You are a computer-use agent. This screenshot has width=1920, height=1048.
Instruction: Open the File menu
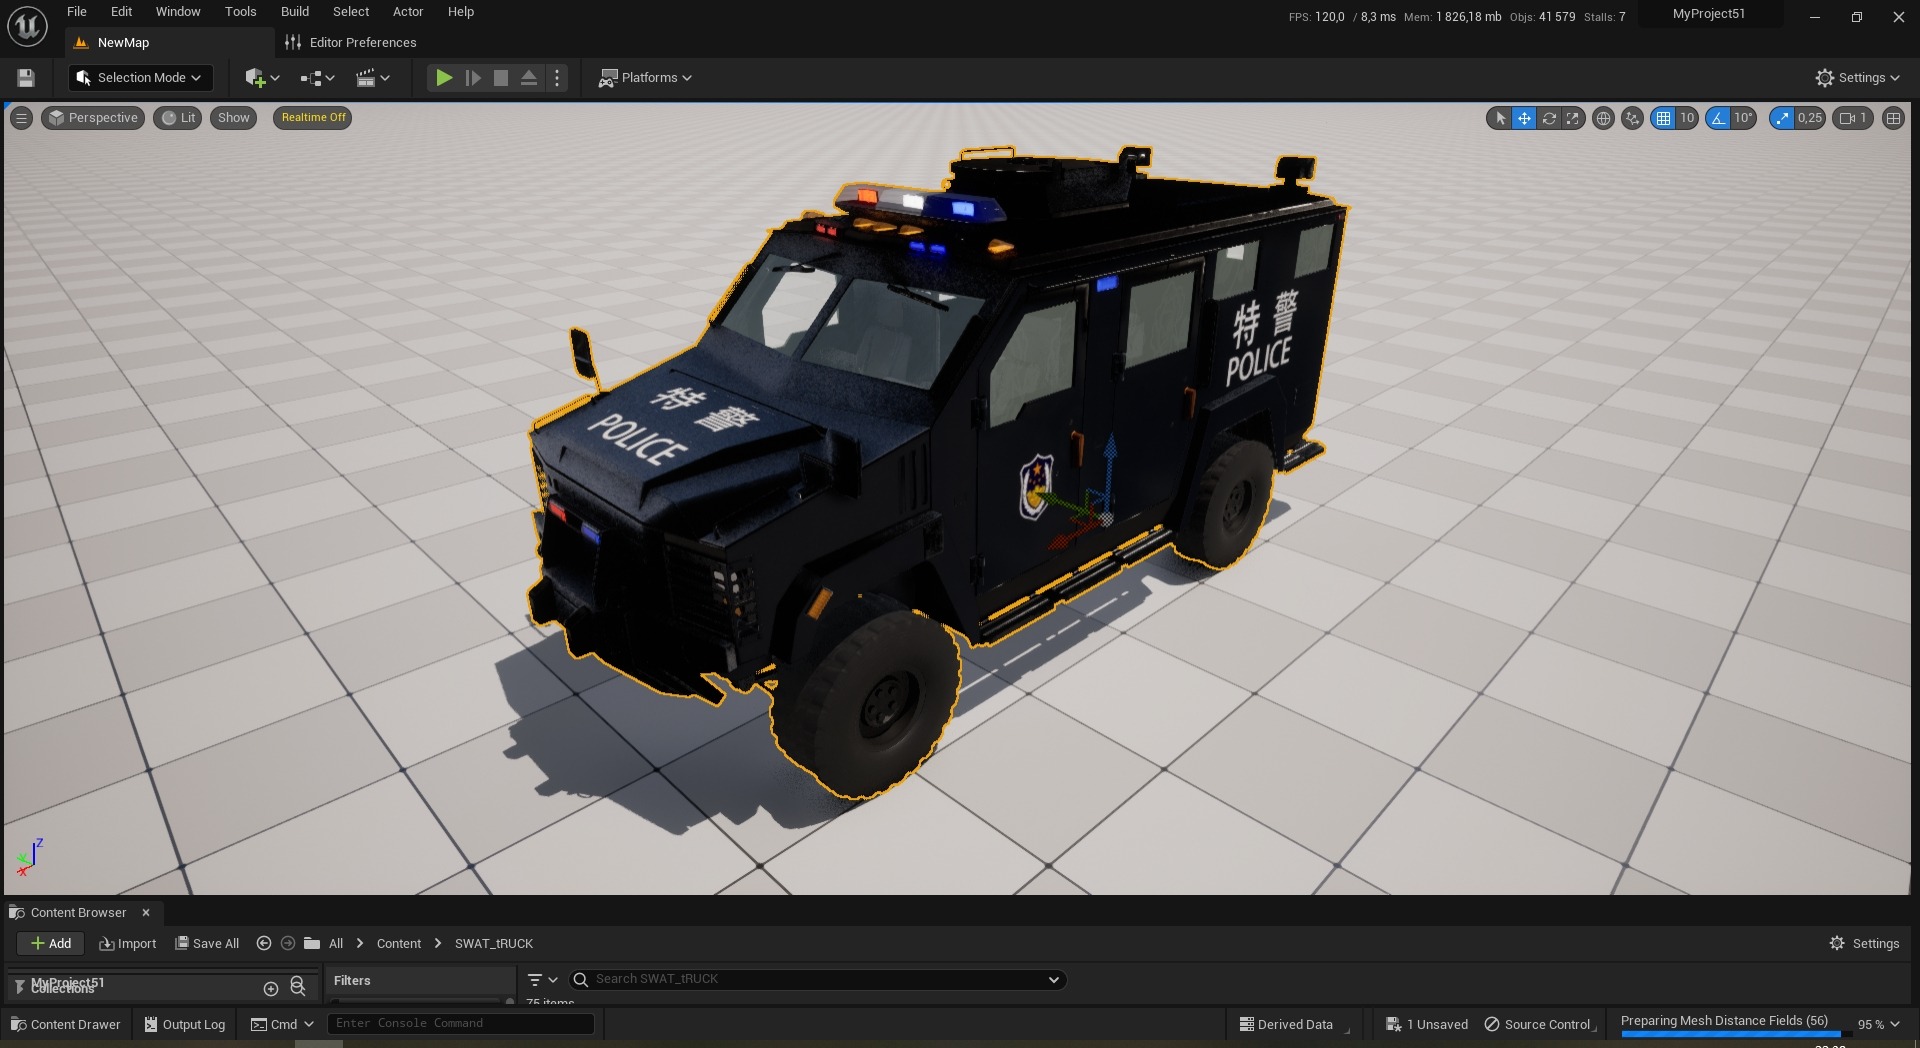(77, 12)
